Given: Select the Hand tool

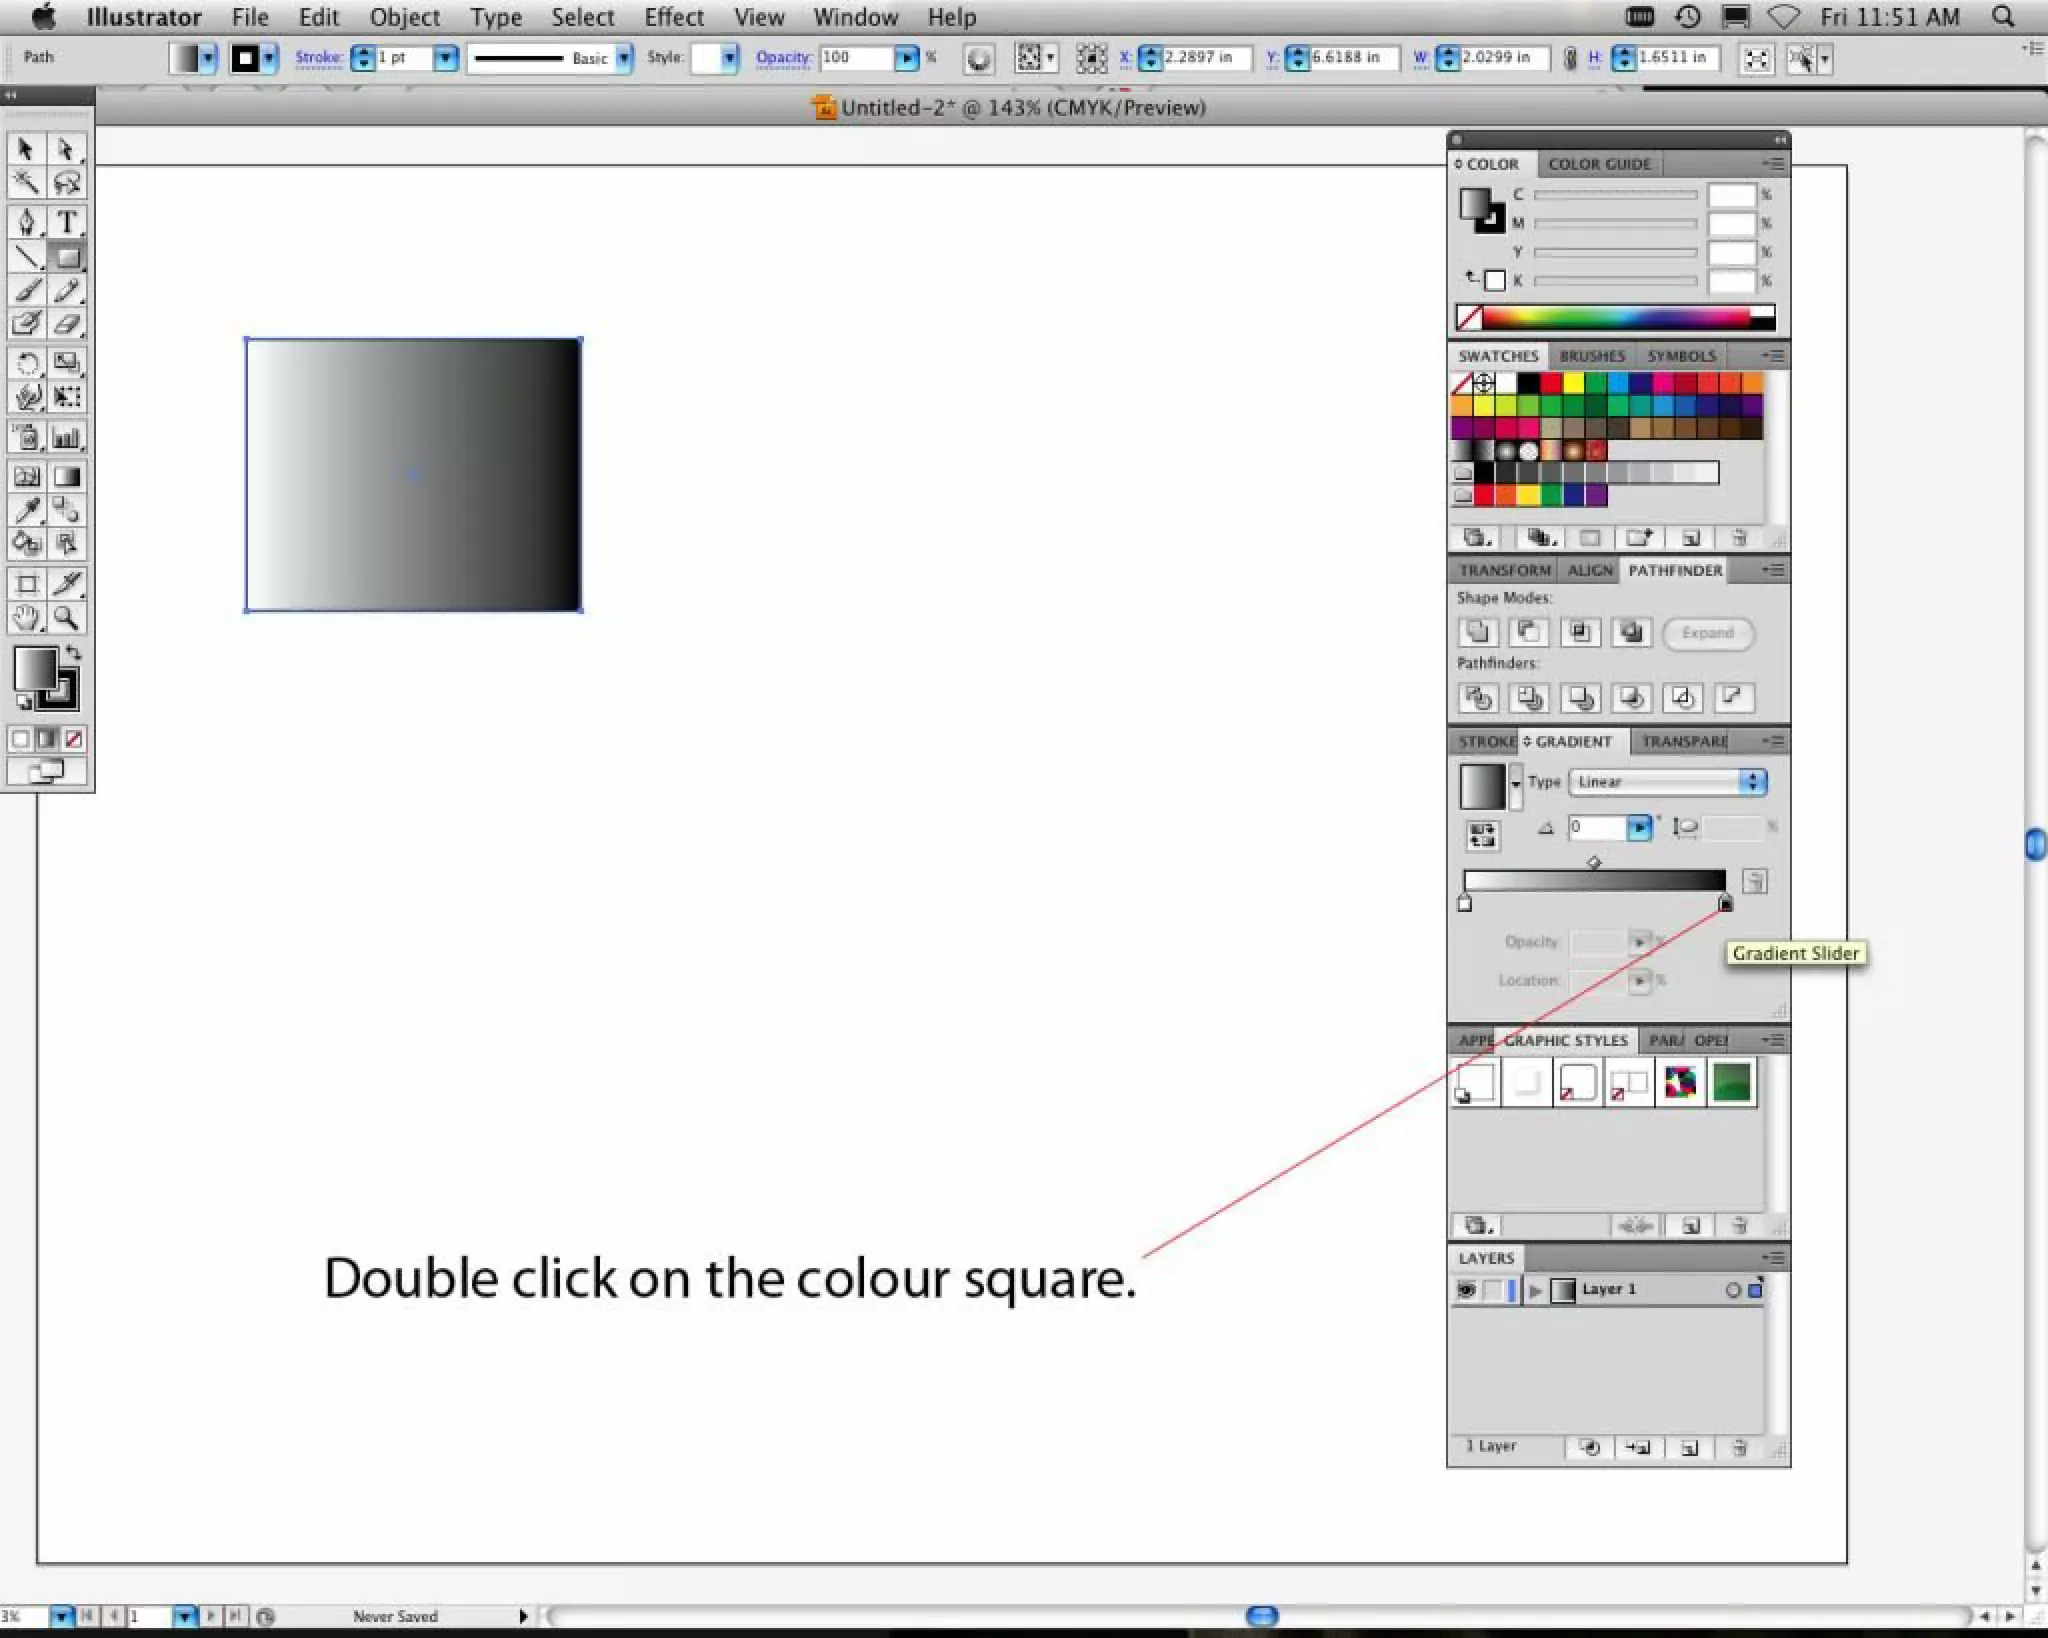Looking at the screenshot, I should tap(26, 618).
